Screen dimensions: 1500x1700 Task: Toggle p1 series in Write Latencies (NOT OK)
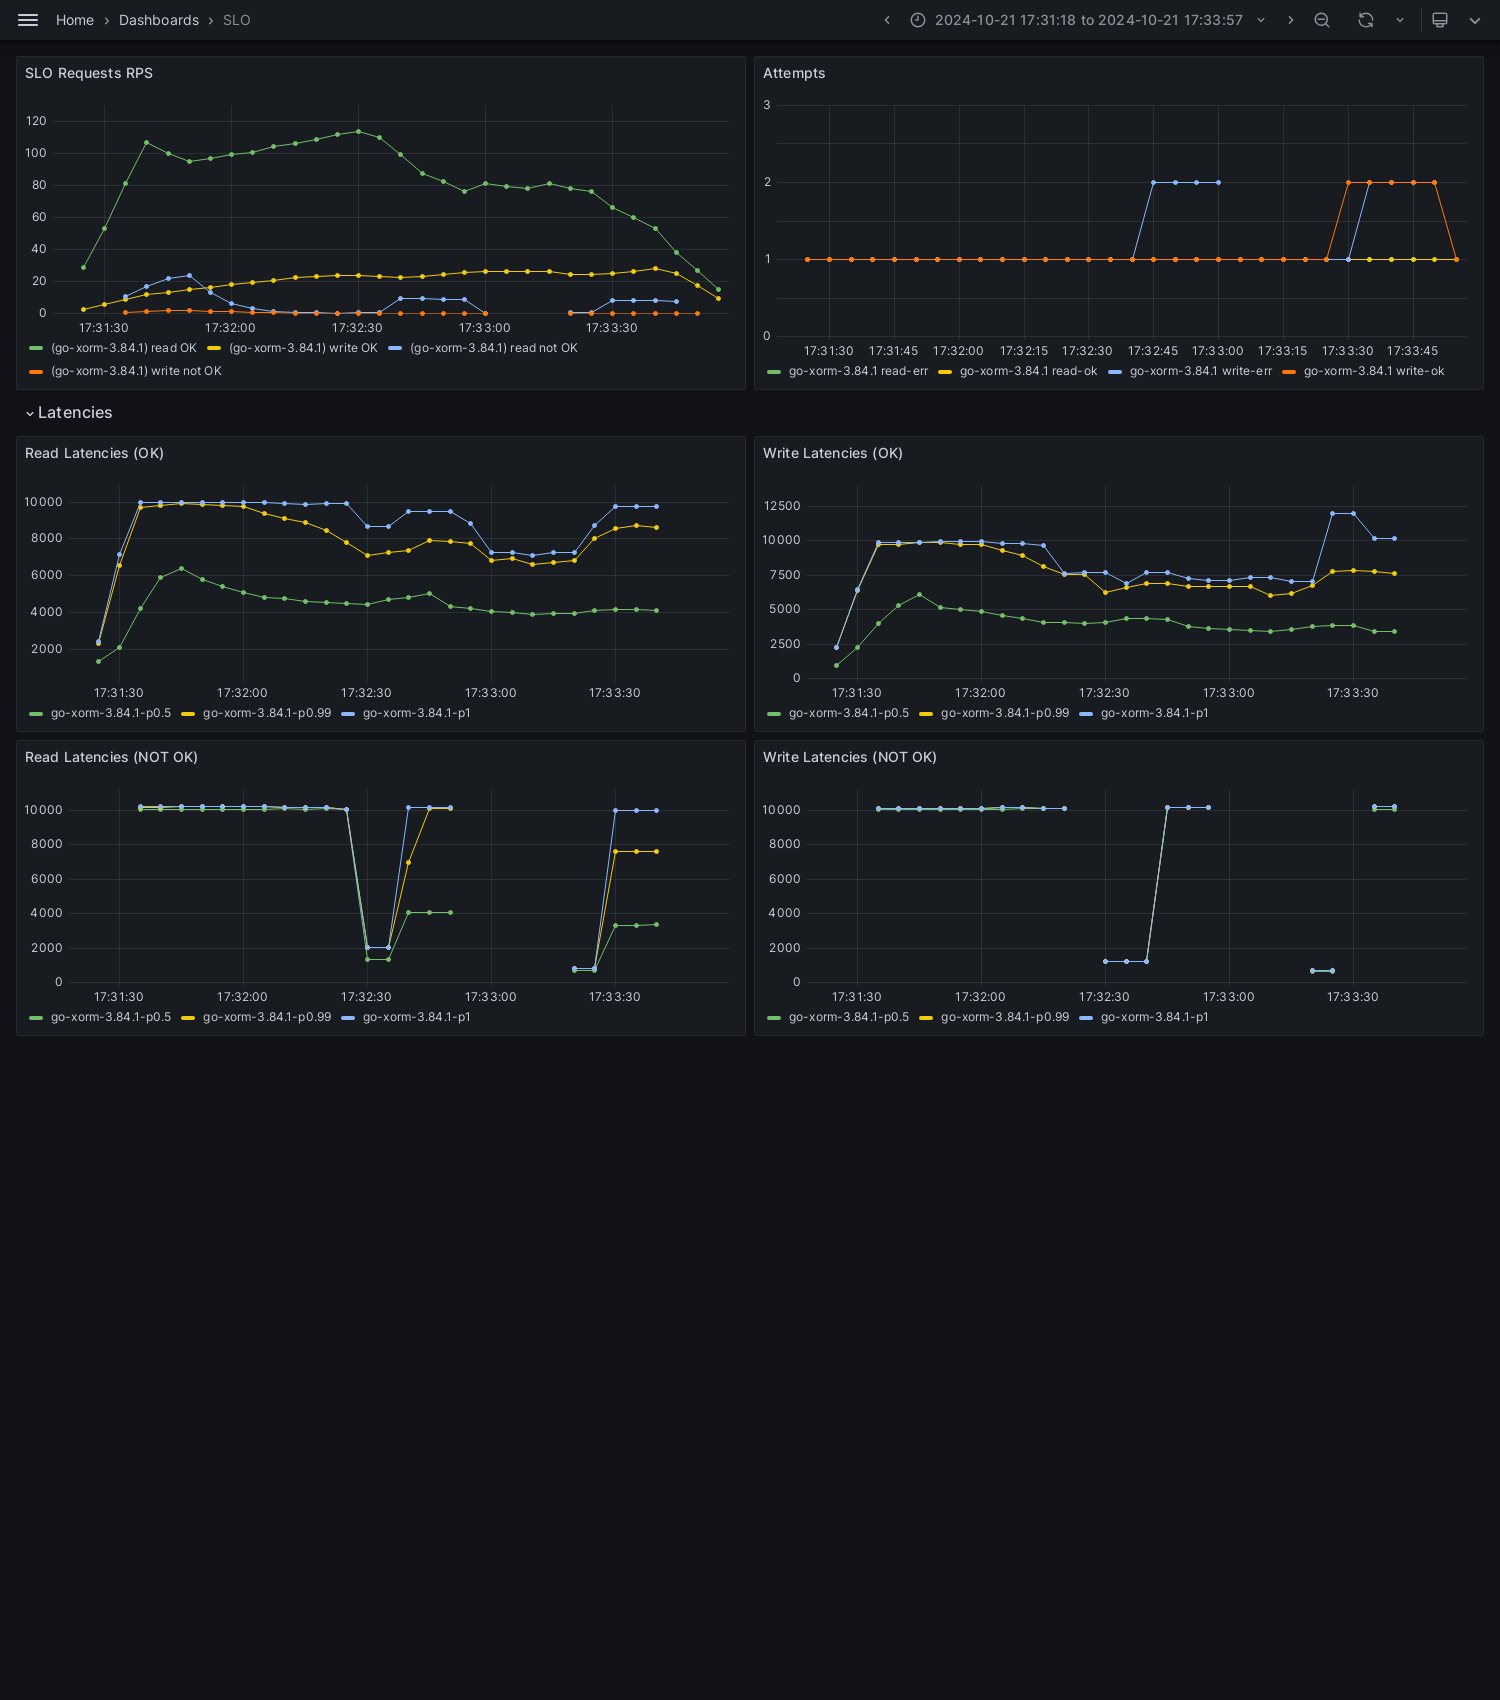tap(1154, 1017)
